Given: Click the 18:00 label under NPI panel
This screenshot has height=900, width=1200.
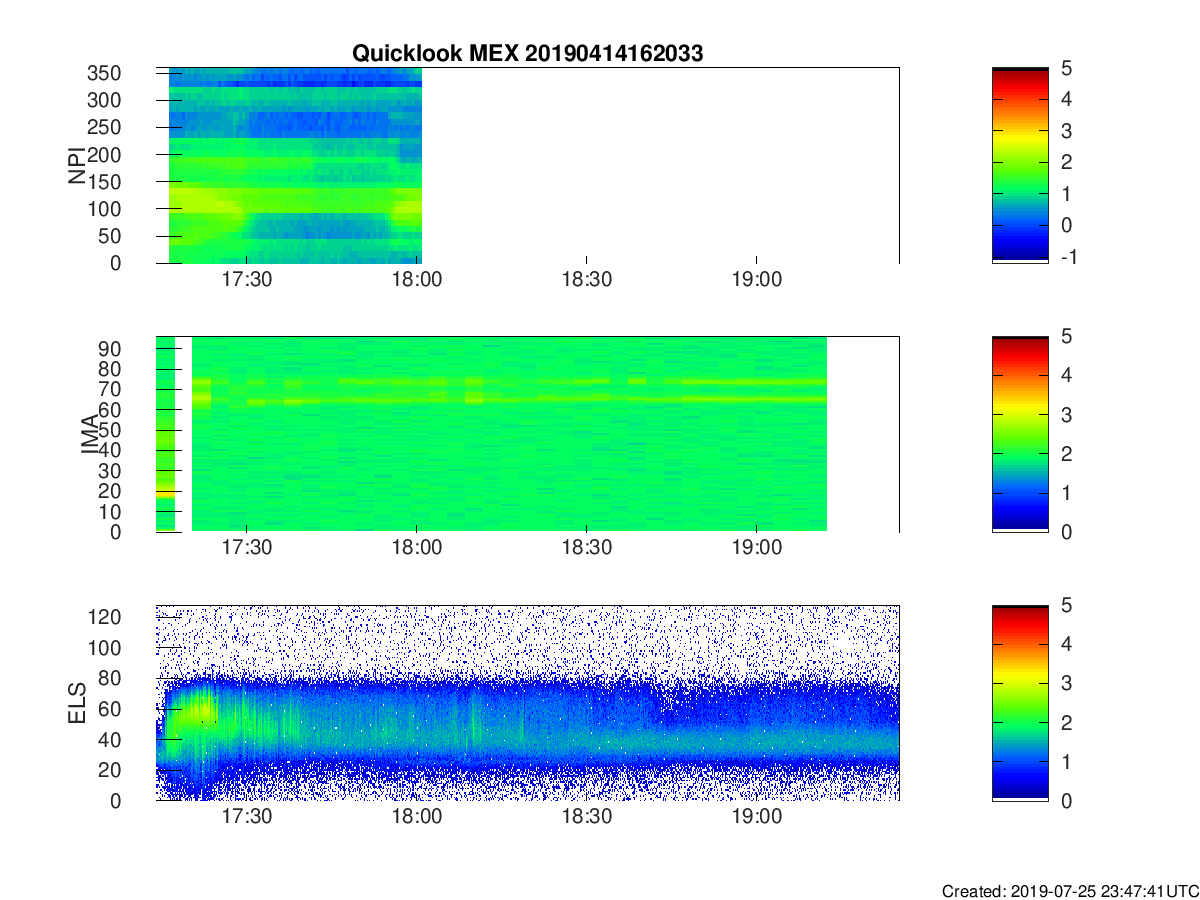Looking at the screenshot, I should (417, 279).
